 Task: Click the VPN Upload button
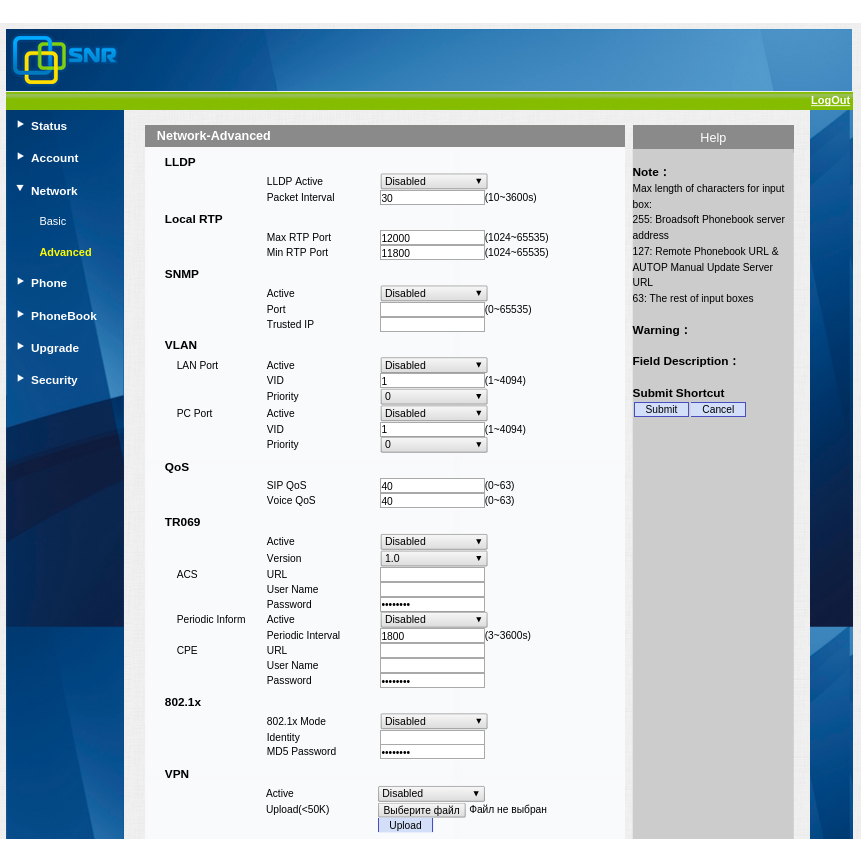[405, 825]
